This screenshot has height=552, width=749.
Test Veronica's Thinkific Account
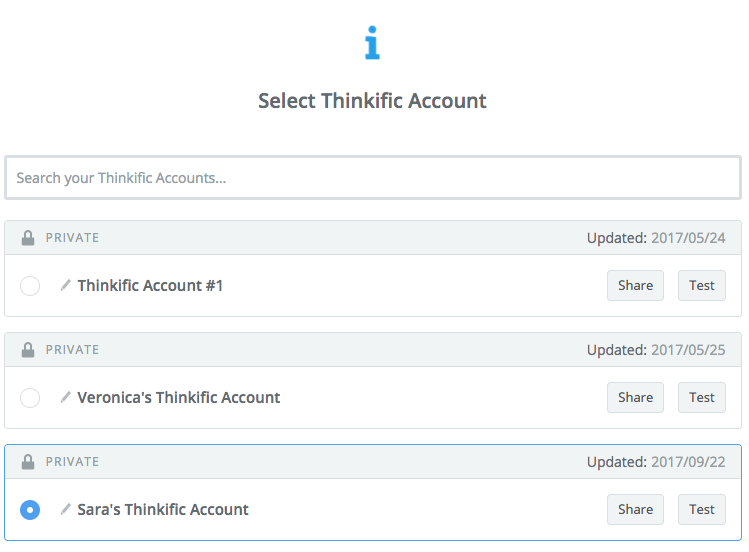coord(702,397)
